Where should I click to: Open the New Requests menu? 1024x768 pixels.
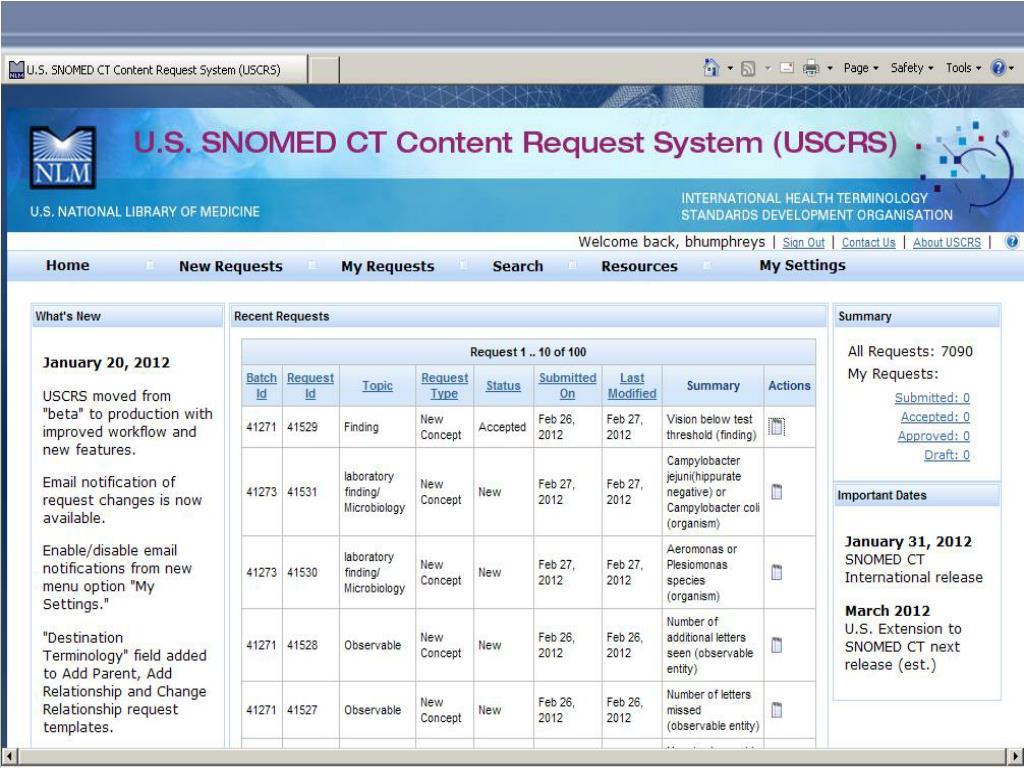pos(231,266)
